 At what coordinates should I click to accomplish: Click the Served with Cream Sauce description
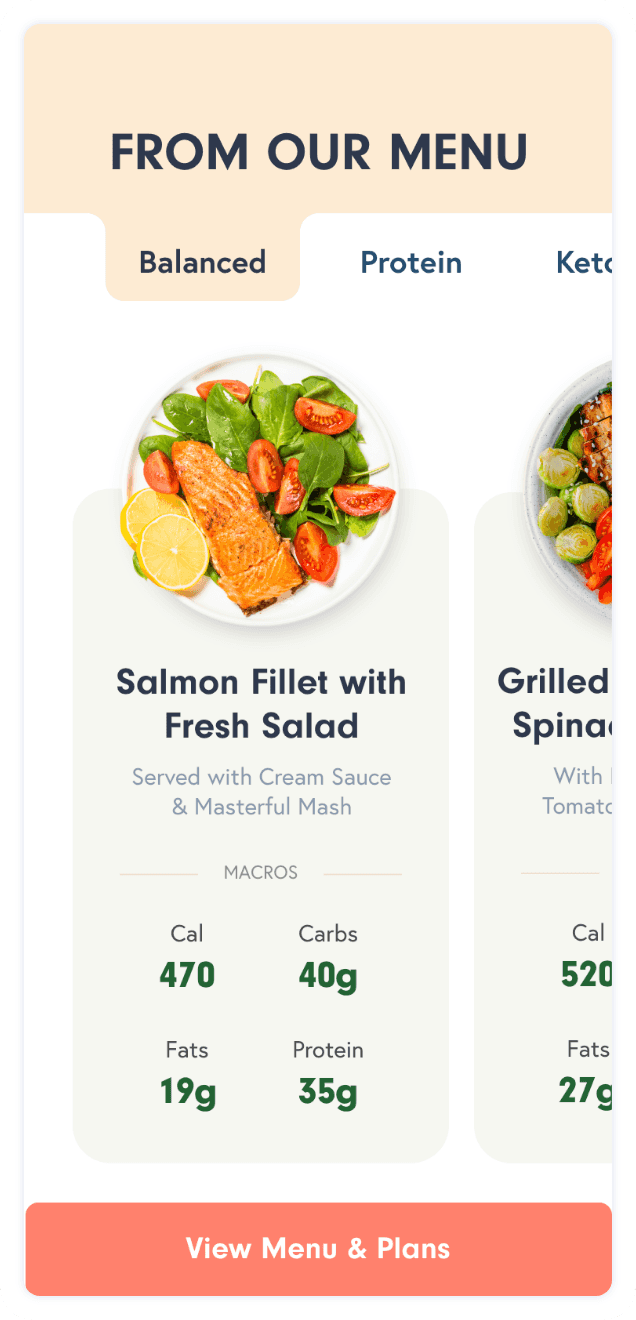261,792
